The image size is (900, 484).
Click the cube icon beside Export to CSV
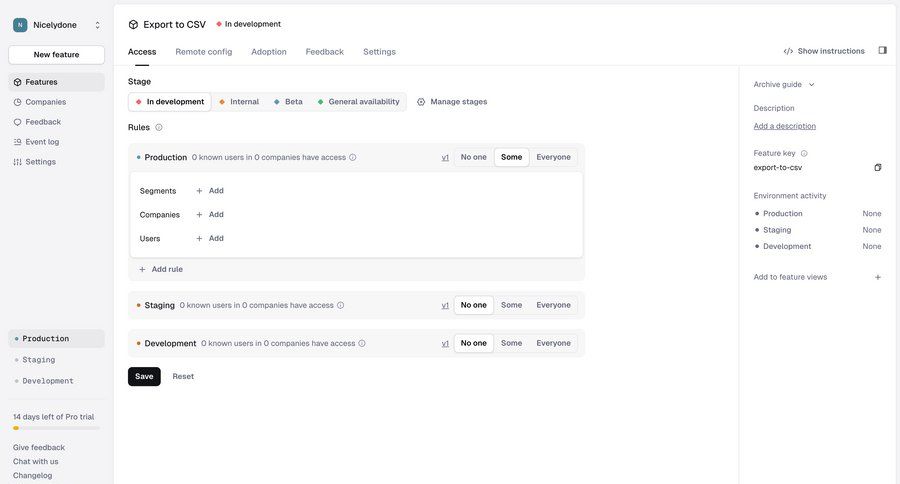tap(133, 25)
